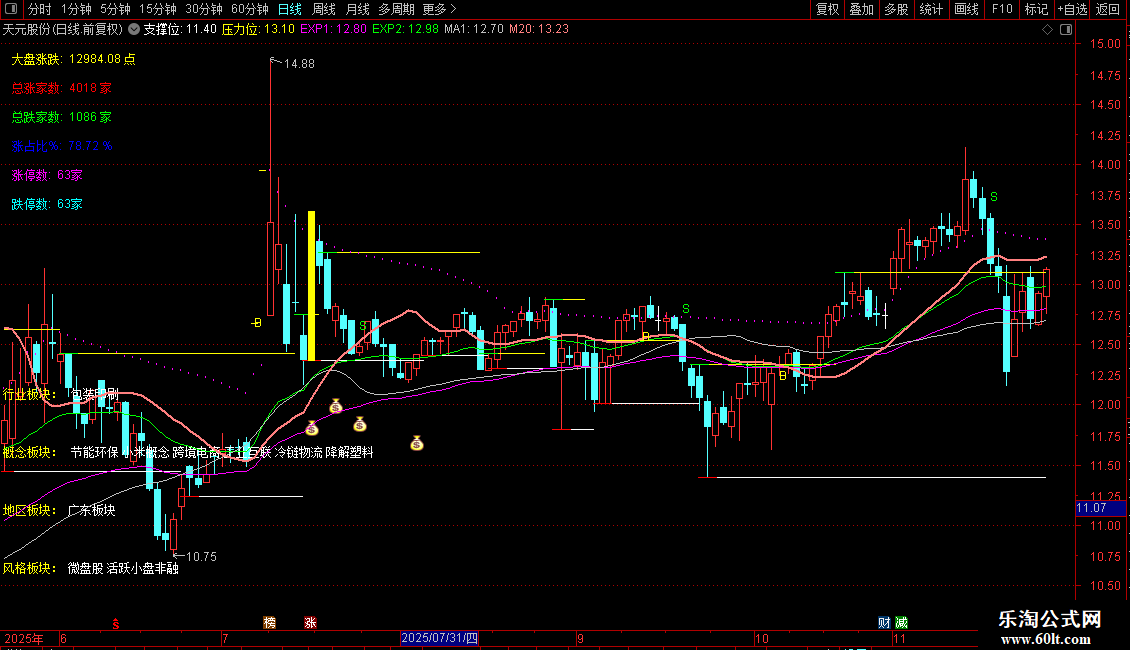Open the 多周期 multi-period view

(x=396, y=9)
